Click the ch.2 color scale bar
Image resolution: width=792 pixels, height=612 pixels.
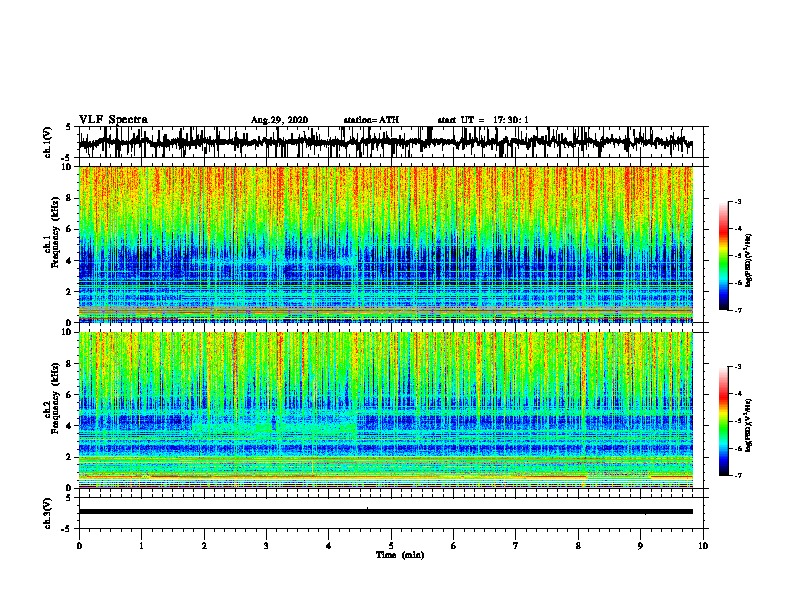click(724, 421)
